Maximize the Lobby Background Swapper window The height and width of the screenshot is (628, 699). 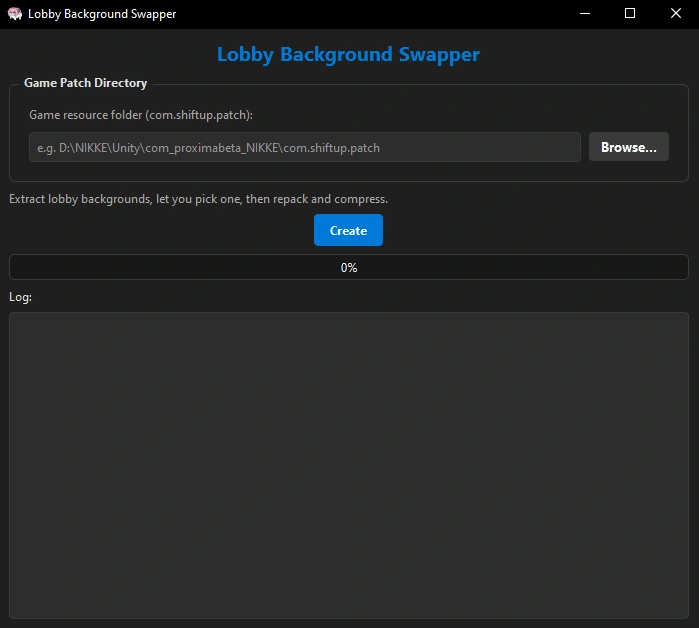coord(630,14)
